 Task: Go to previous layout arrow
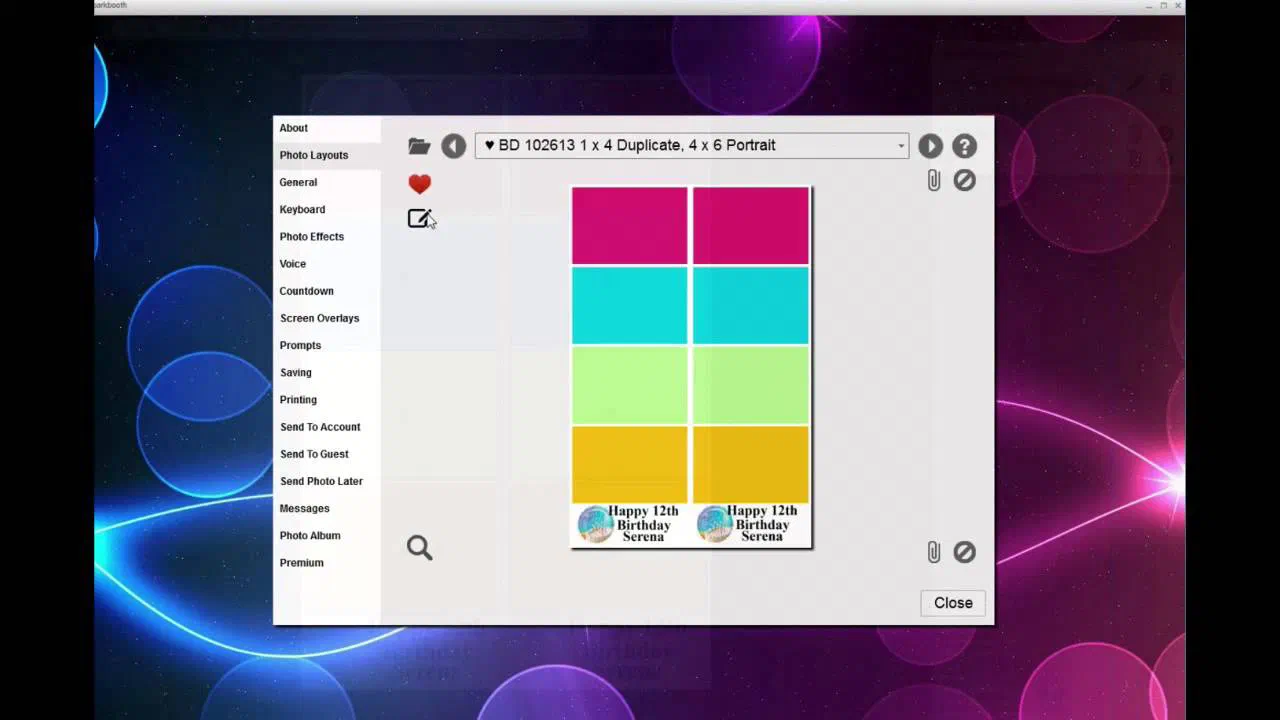coord(454,146)
